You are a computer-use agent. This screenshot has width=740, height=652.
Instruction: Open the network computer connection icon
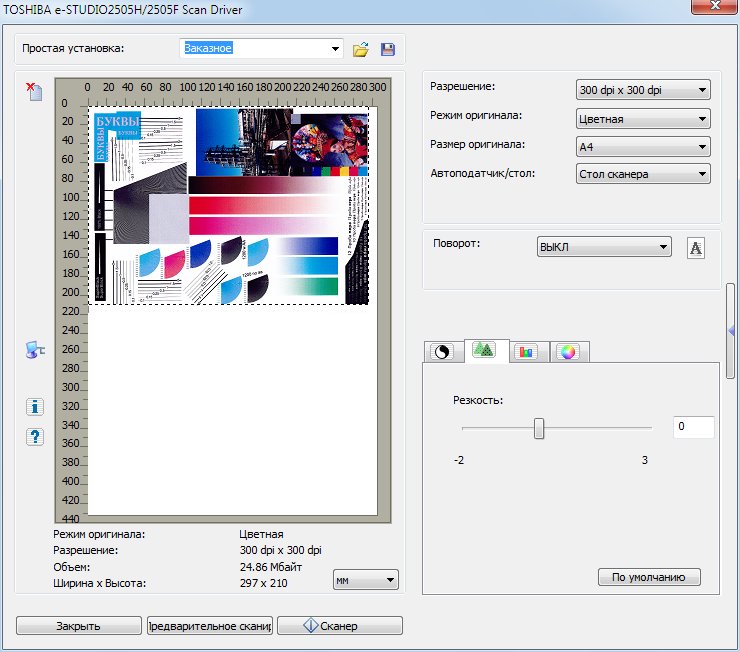(x=35, y=349)
